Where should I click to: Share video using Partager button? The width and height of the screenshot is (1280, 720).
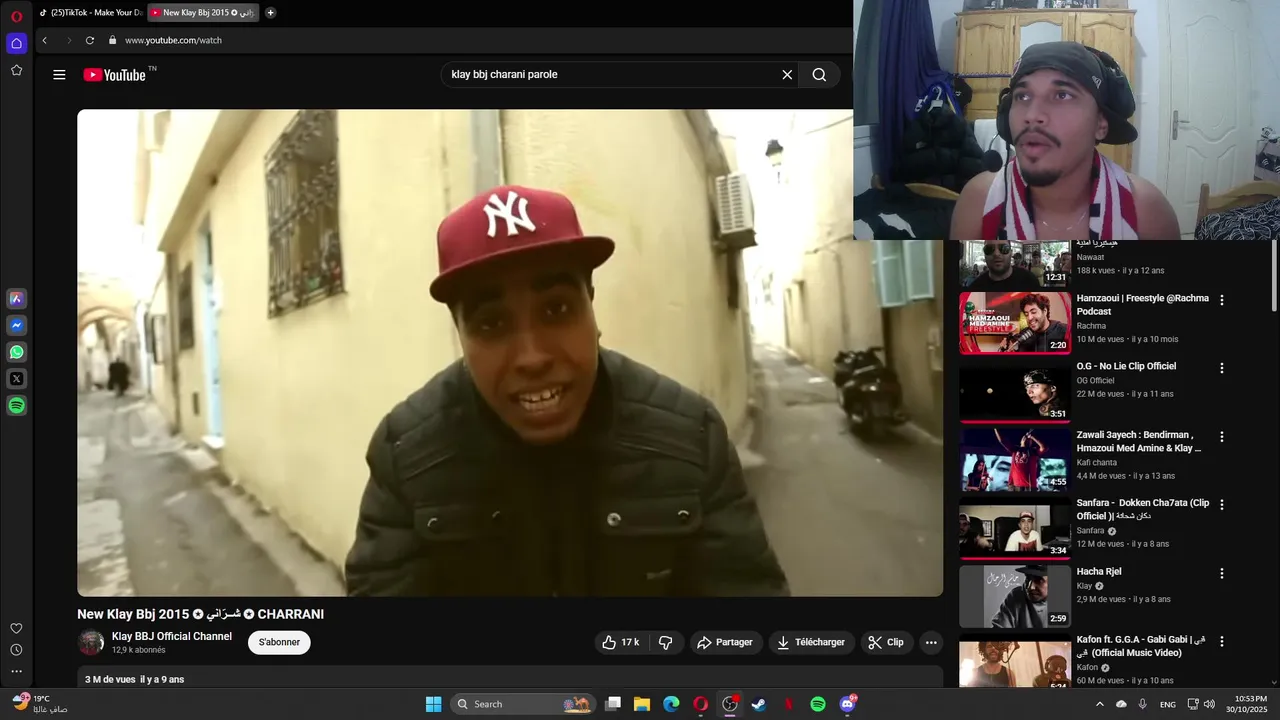click(x=726, y=642)
